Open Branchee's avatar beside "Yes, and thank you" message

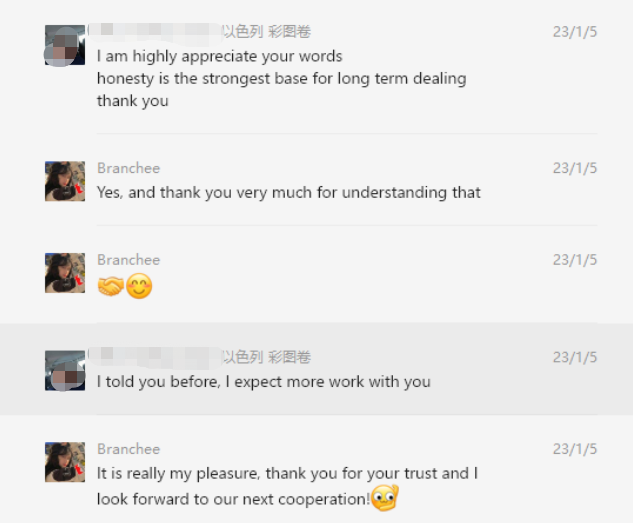tap(65, 181)
